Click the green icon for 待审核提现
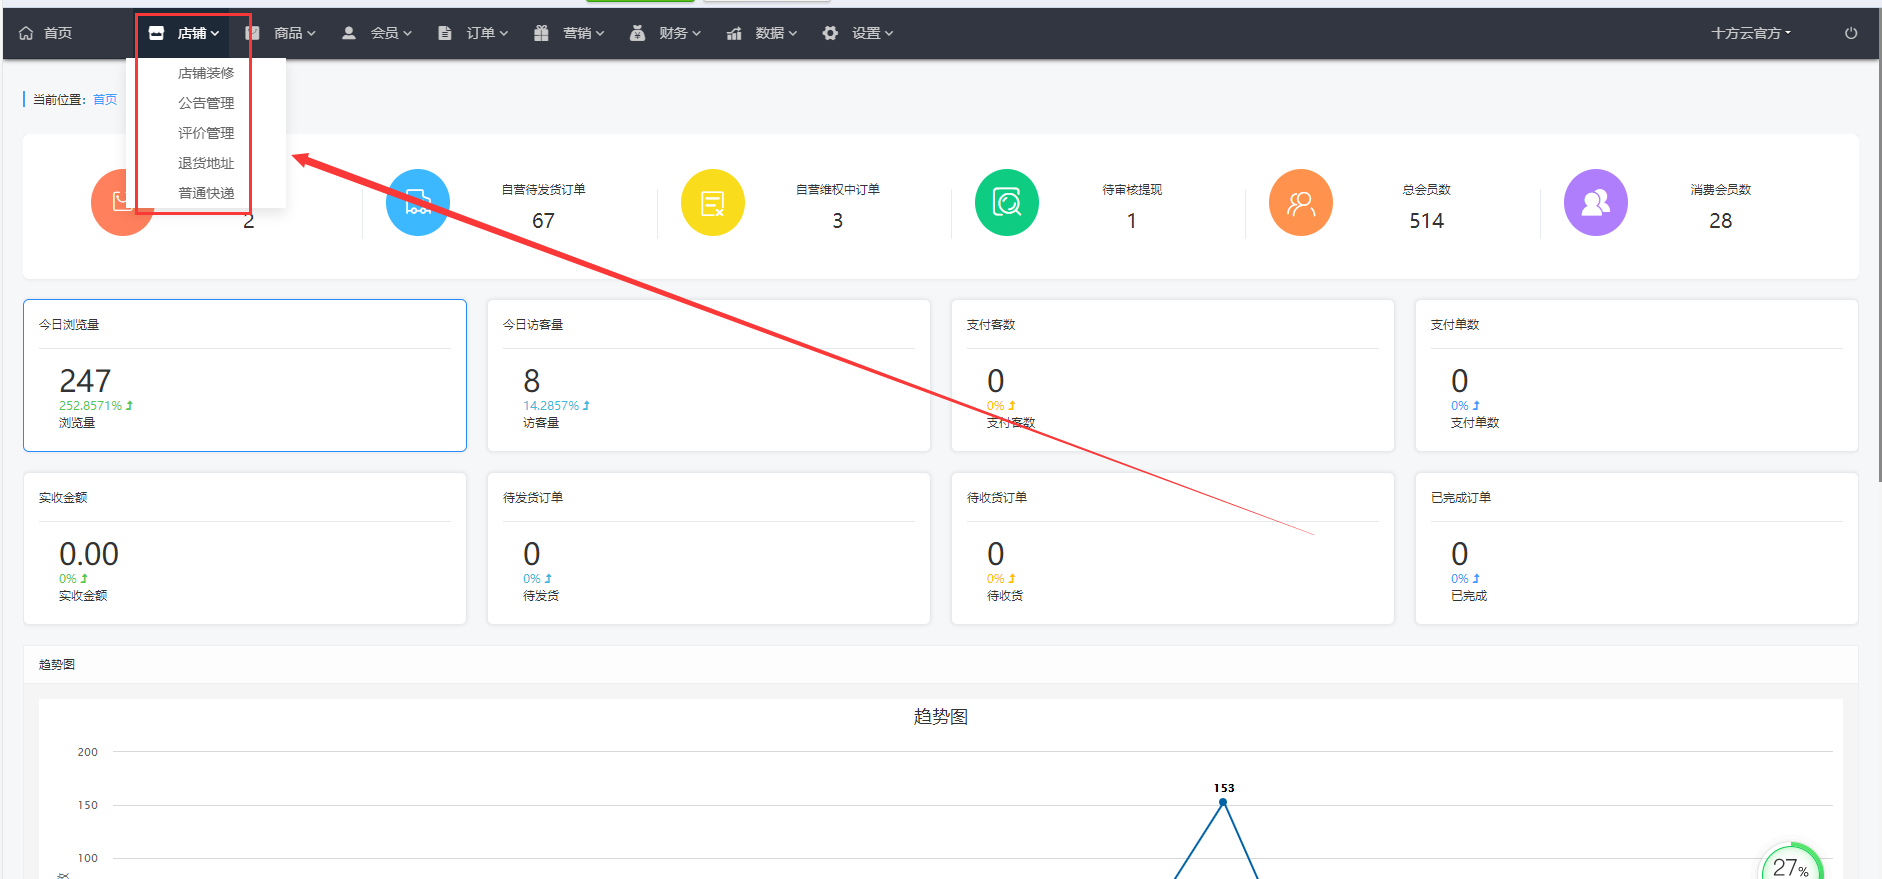This screenshot has height=879, width=1882. pos(1007,203)
